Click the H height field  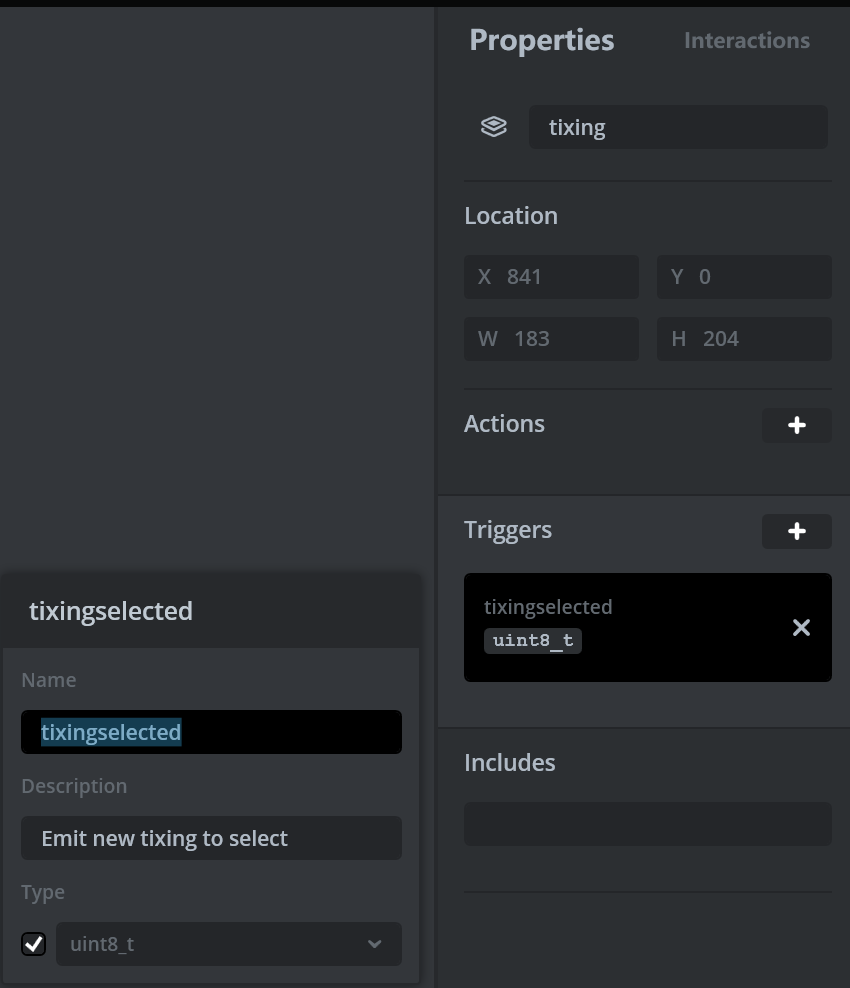744,339
